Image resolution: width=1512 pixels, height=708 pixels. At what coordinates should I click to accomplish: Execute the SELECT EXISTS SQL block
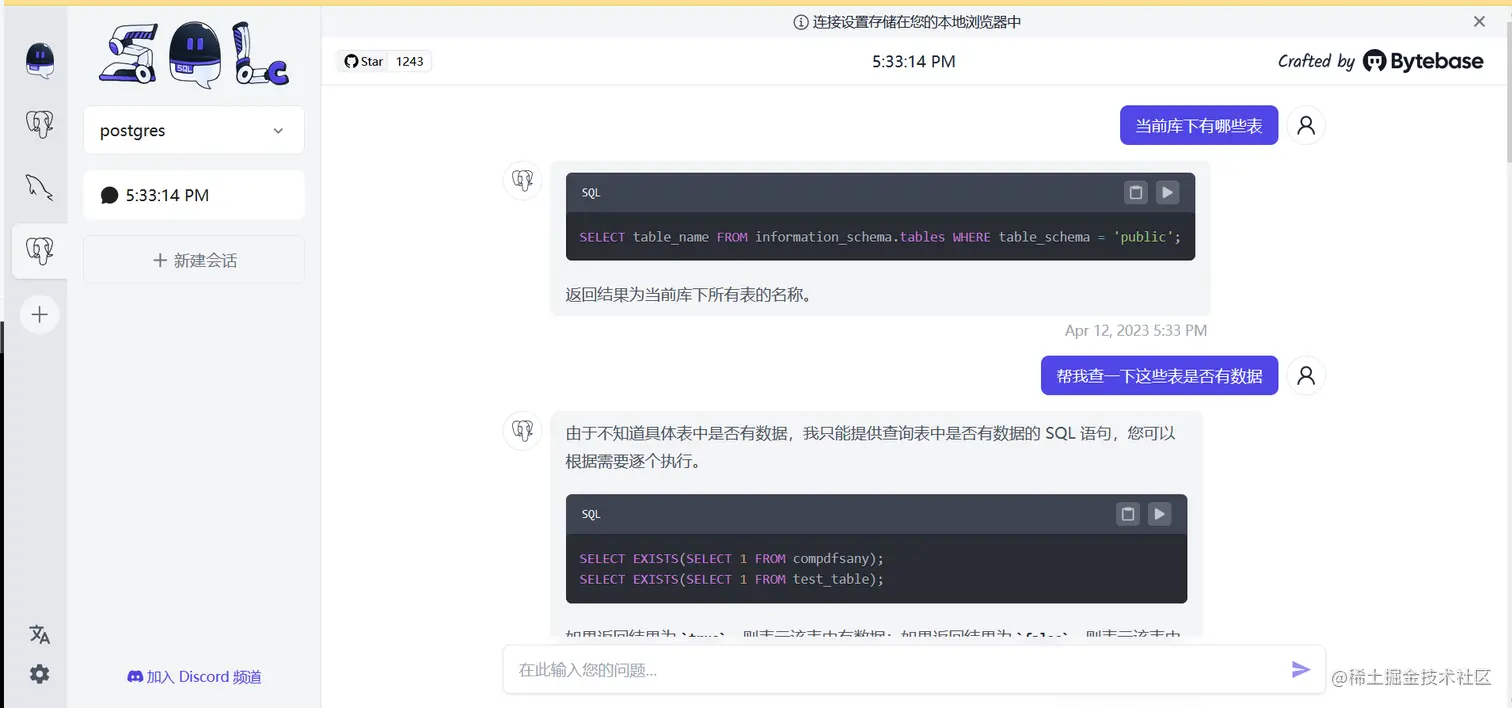click(x=1159, y=514)
